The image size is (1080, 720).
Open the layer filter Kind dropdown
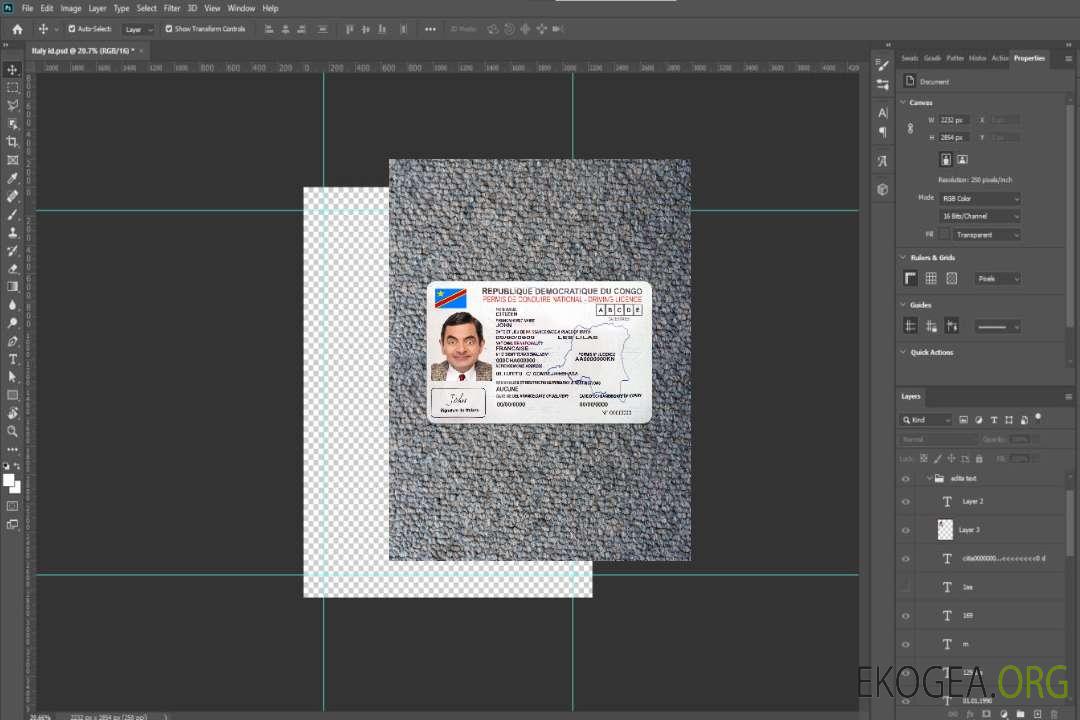pos(926,420)
